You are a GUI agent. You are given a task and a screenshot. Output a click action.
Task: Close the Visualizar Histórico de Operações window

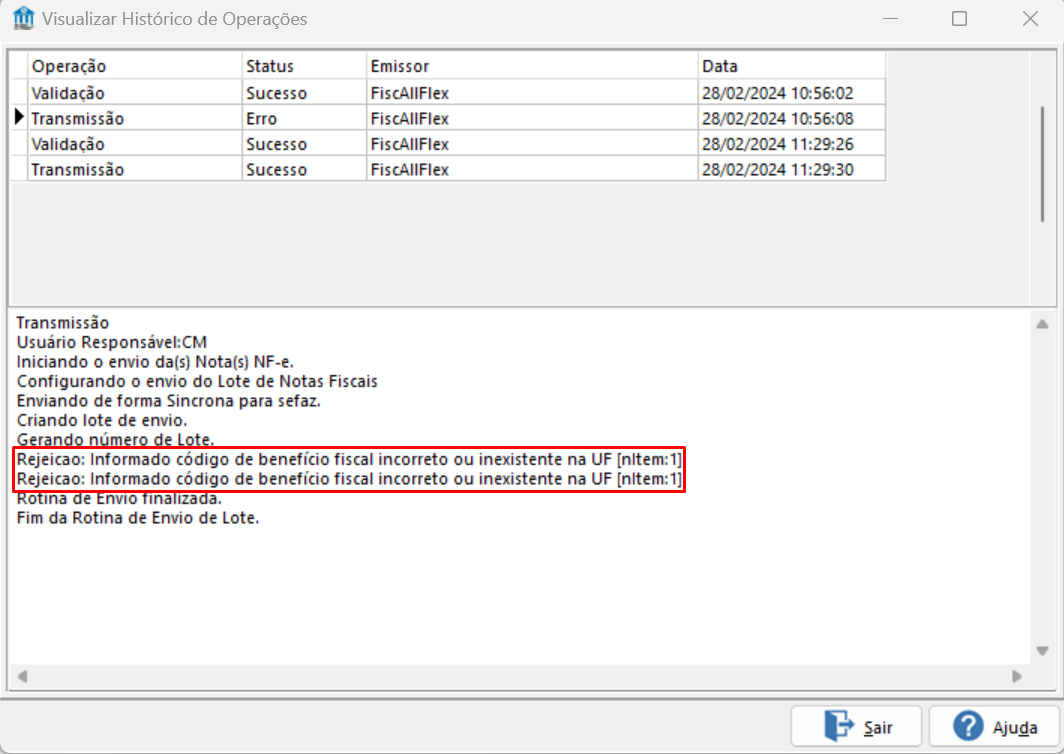pos(1030,18)
